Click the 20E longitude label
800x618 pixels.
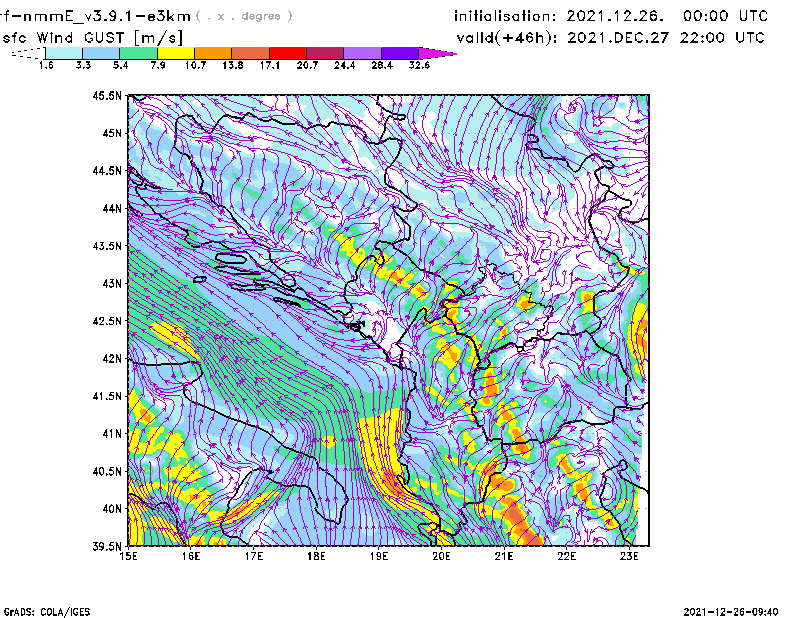[x=441, y=556]
